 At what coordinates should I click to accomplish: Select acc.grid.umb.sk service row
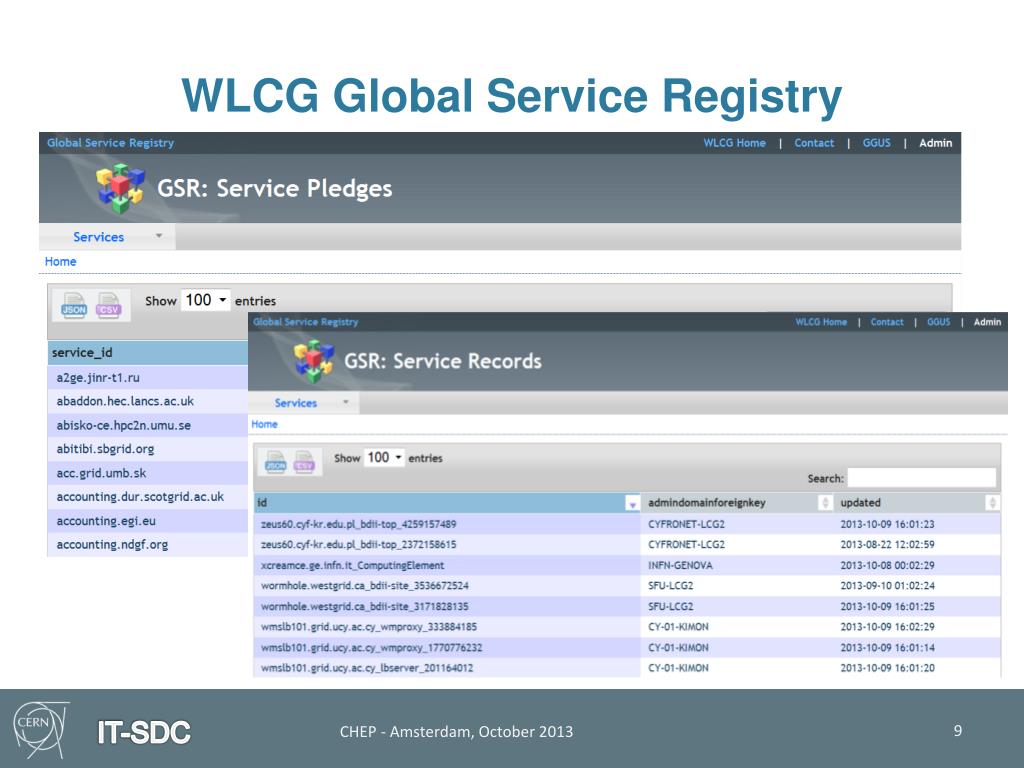point(148,473)
